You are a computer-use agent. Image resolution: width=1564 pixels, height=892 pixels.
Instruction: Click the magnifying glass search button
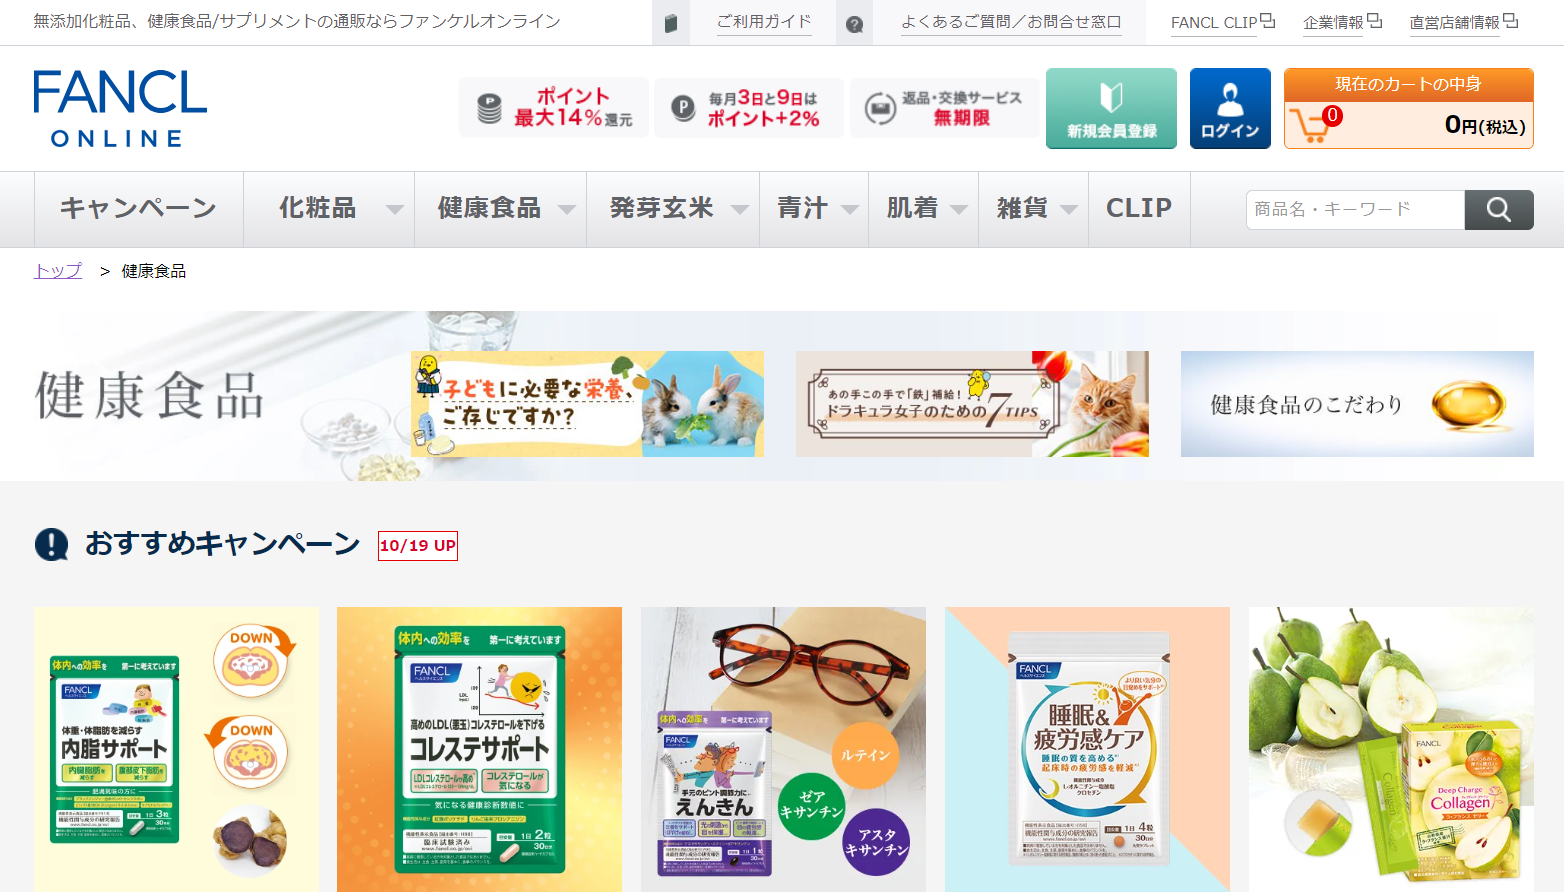click(1498, 209)
